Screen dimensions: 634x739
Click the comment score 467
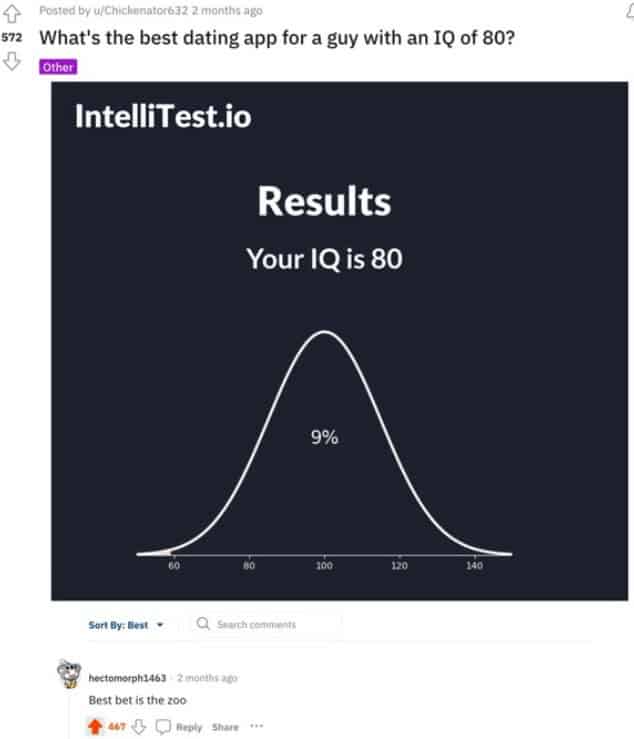tap(117, 727)
